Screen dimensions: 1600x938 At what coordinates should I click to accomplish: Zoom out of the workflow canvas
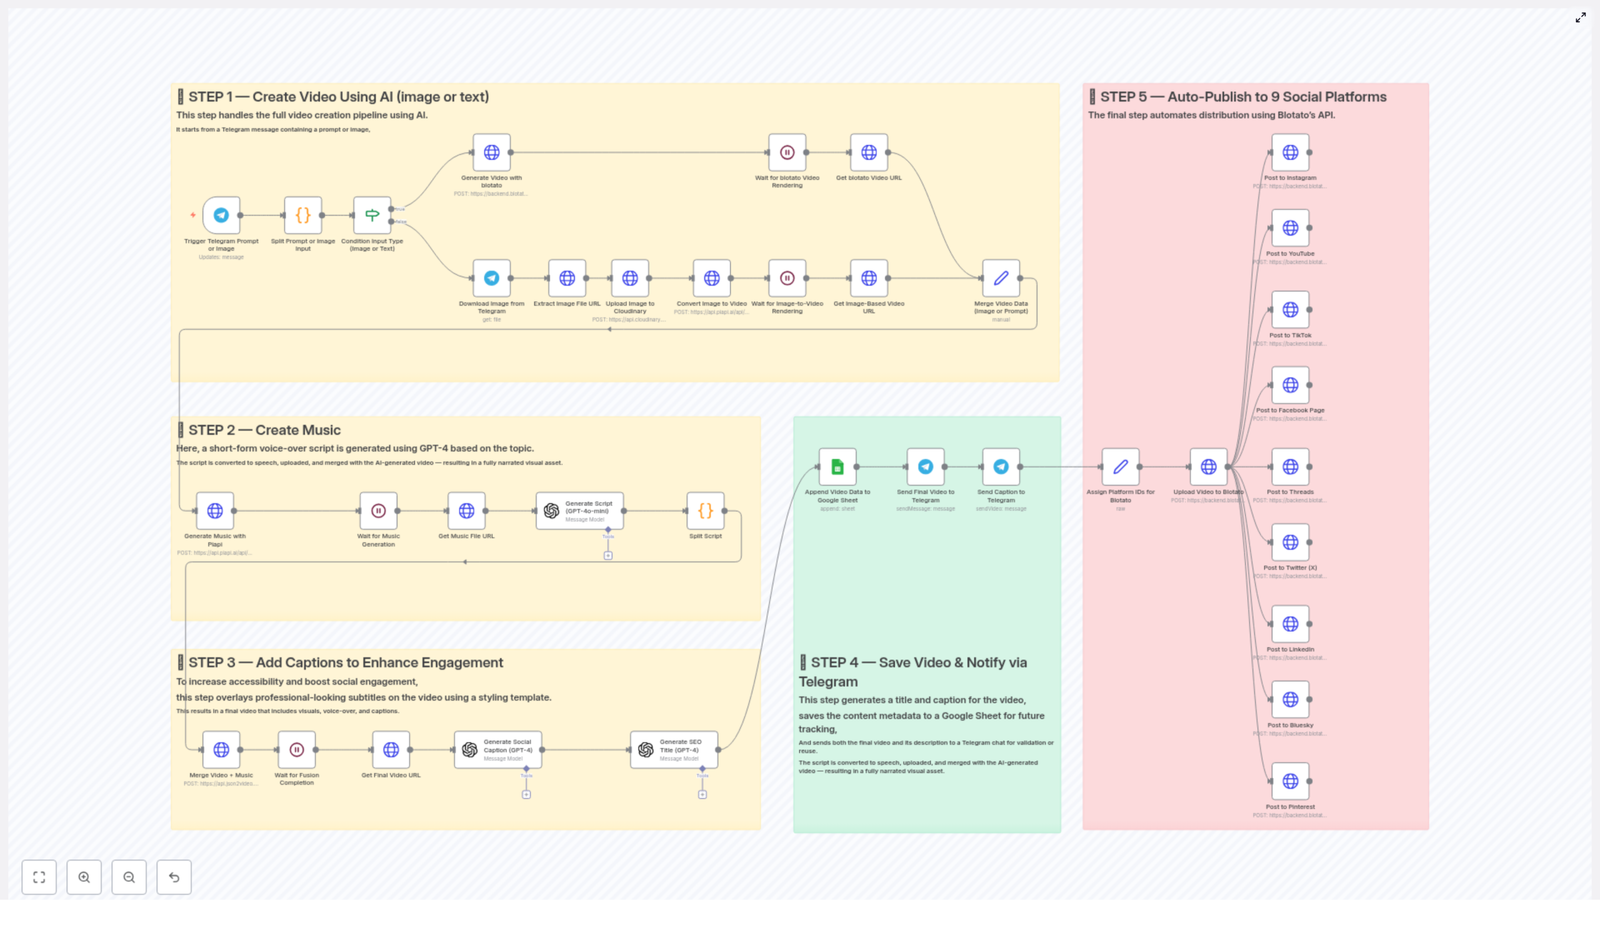pos(129,877)
